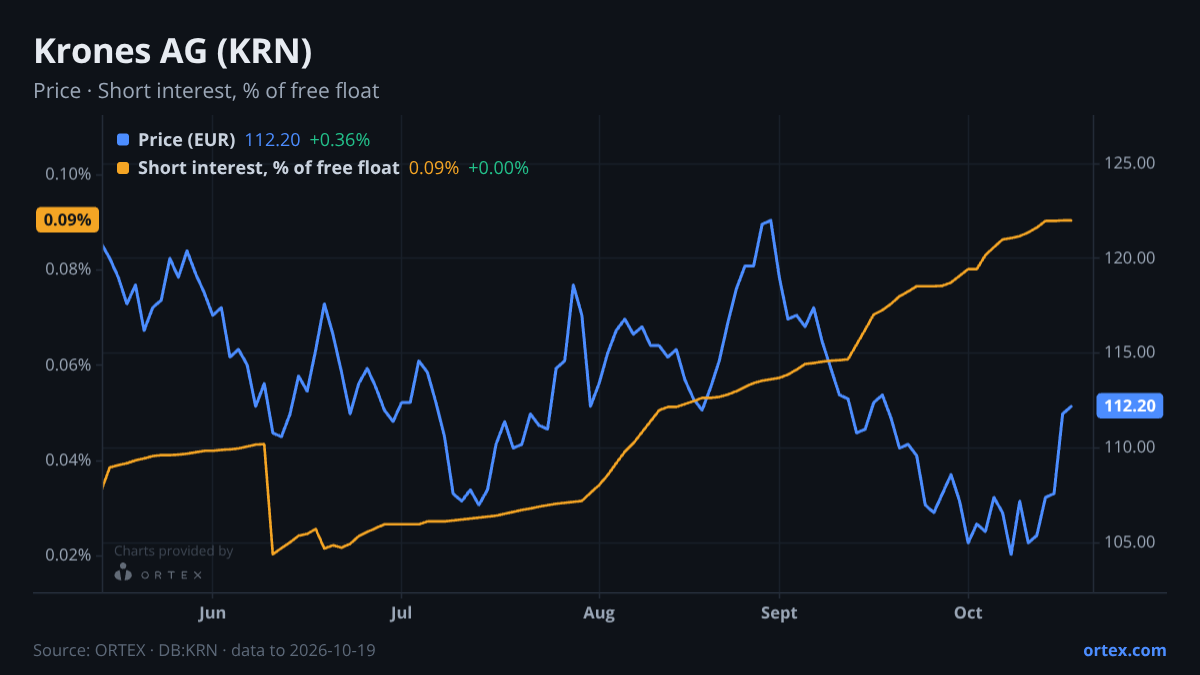Click the 110.00 right axis label
The width and height of the screenshot is (1200, 675).
pyautogui.click(x=1130, y=447)
